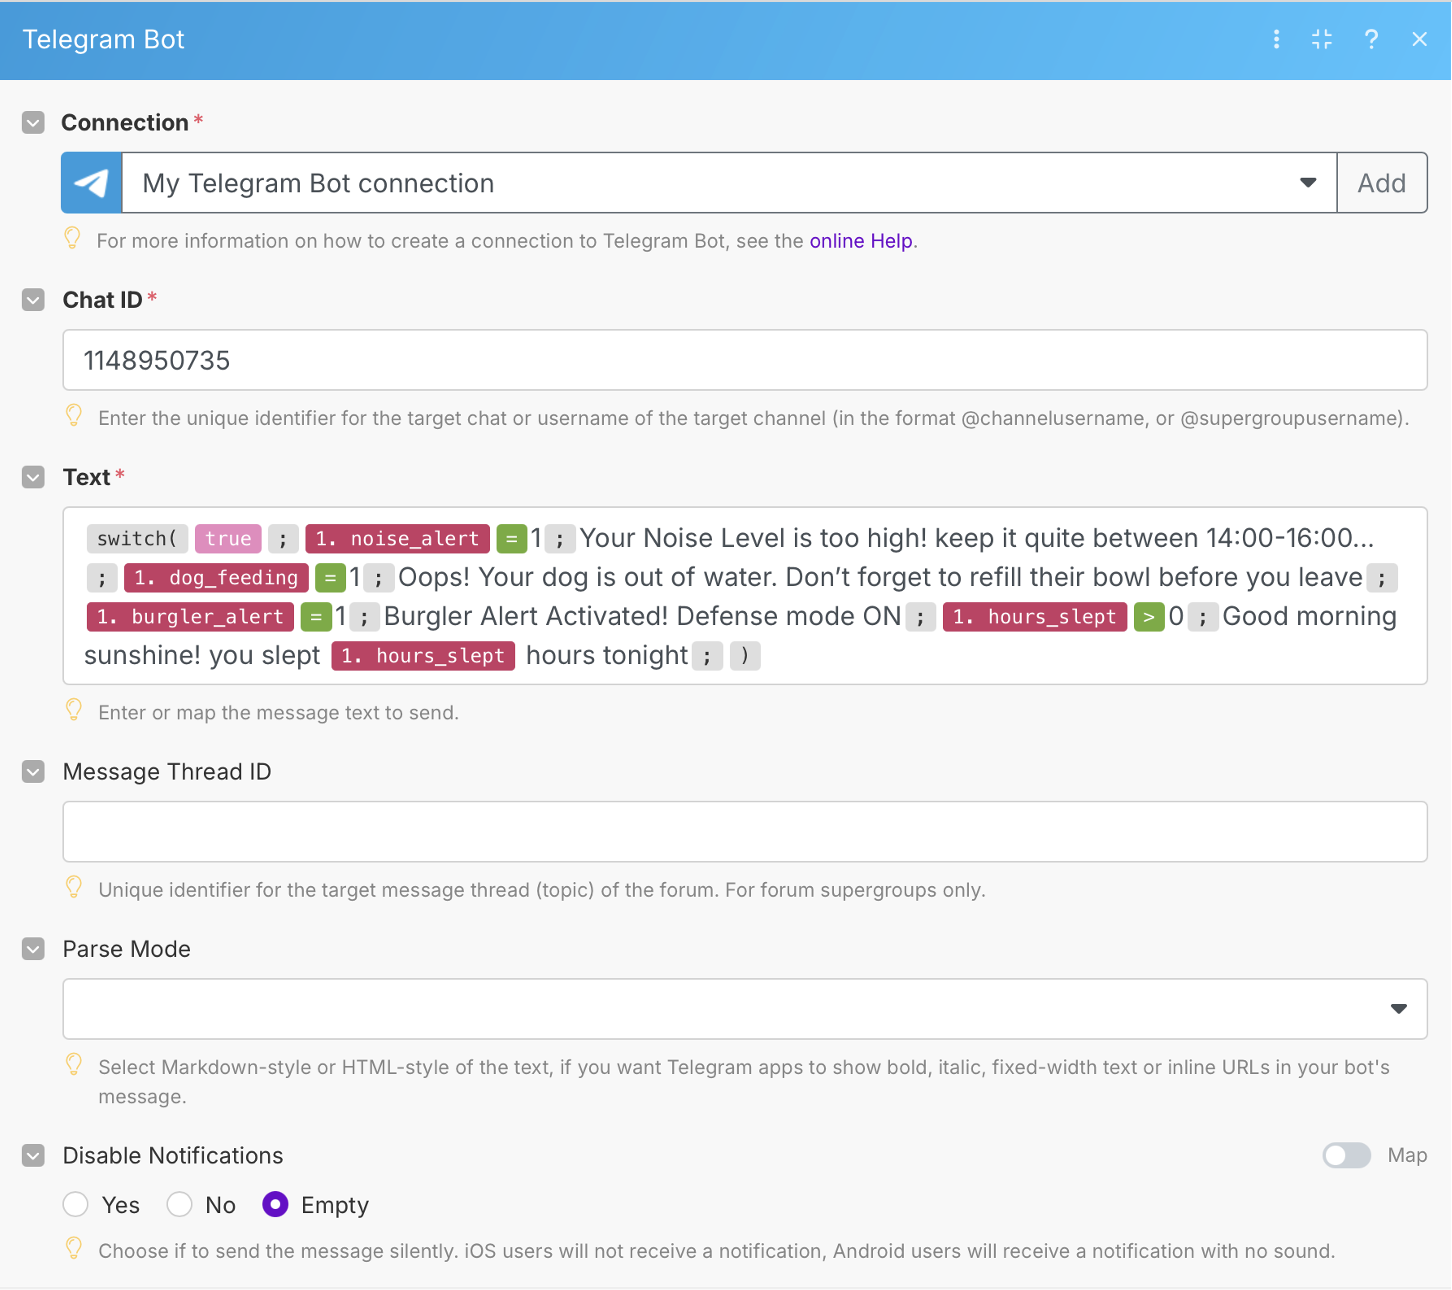The height and width of the screenshot is (1290, 1452).
Task: Open the online Help link
Action: tap(861, 241)
